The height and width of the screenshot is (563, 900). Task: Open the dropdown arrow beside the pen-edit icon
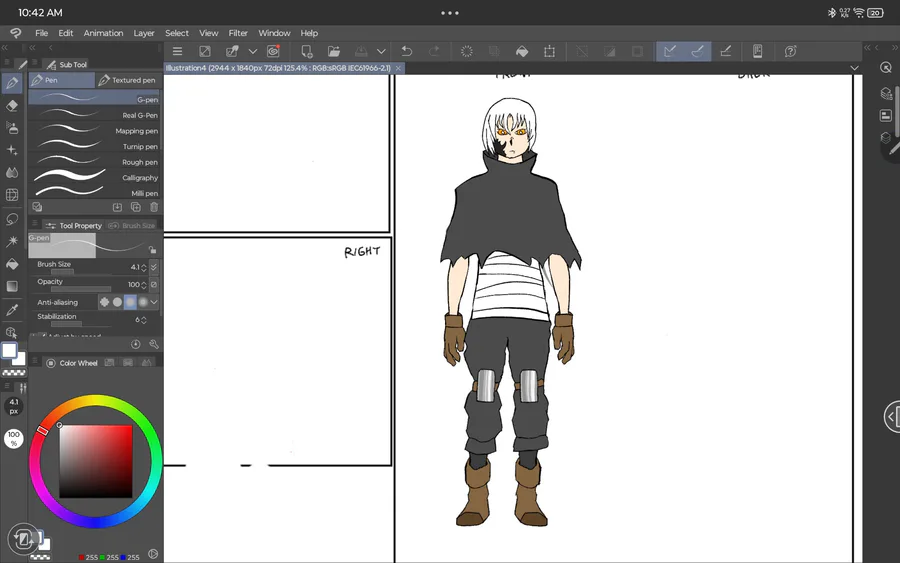coord(253,52)
